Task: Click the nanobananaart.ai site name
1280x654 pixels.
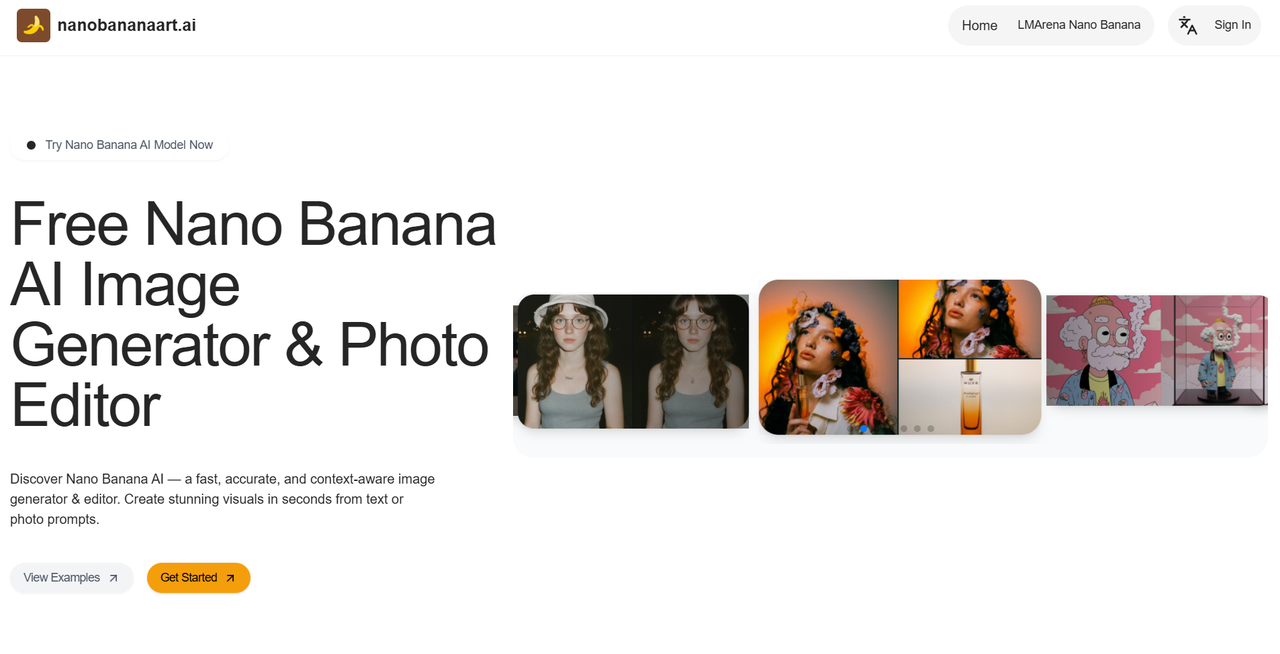Action: (127, 25)
